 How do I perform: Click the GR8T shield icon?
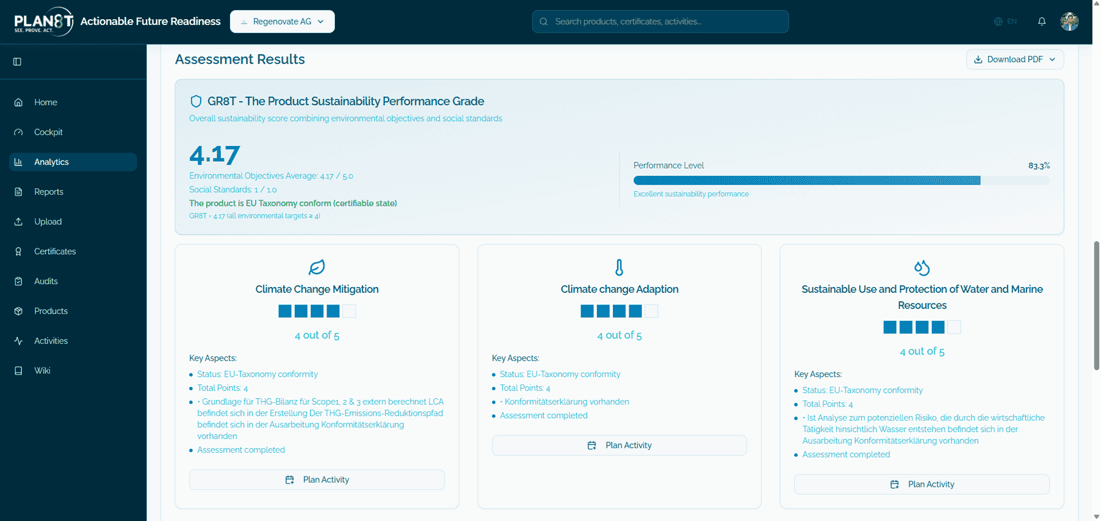coord(196,101)
